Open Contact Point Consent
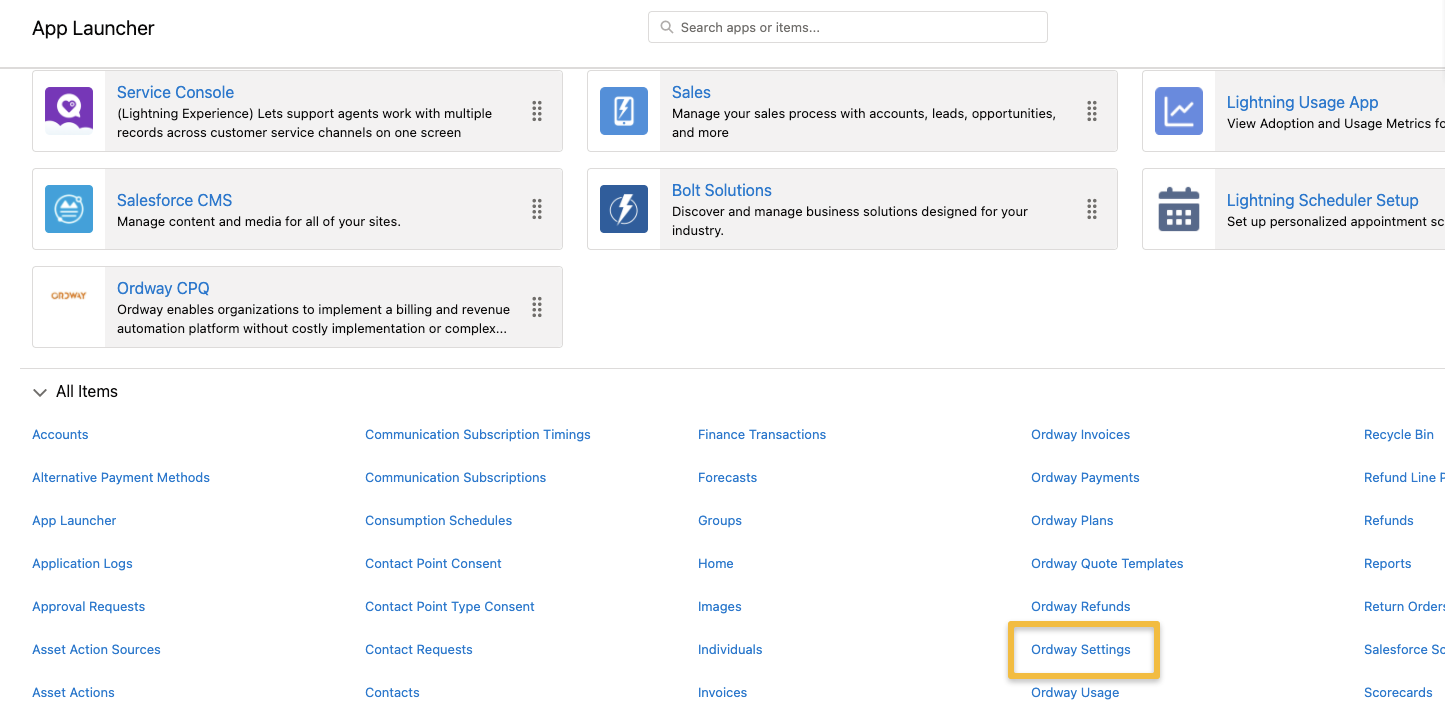The image size is (1445, 722). 433,563
